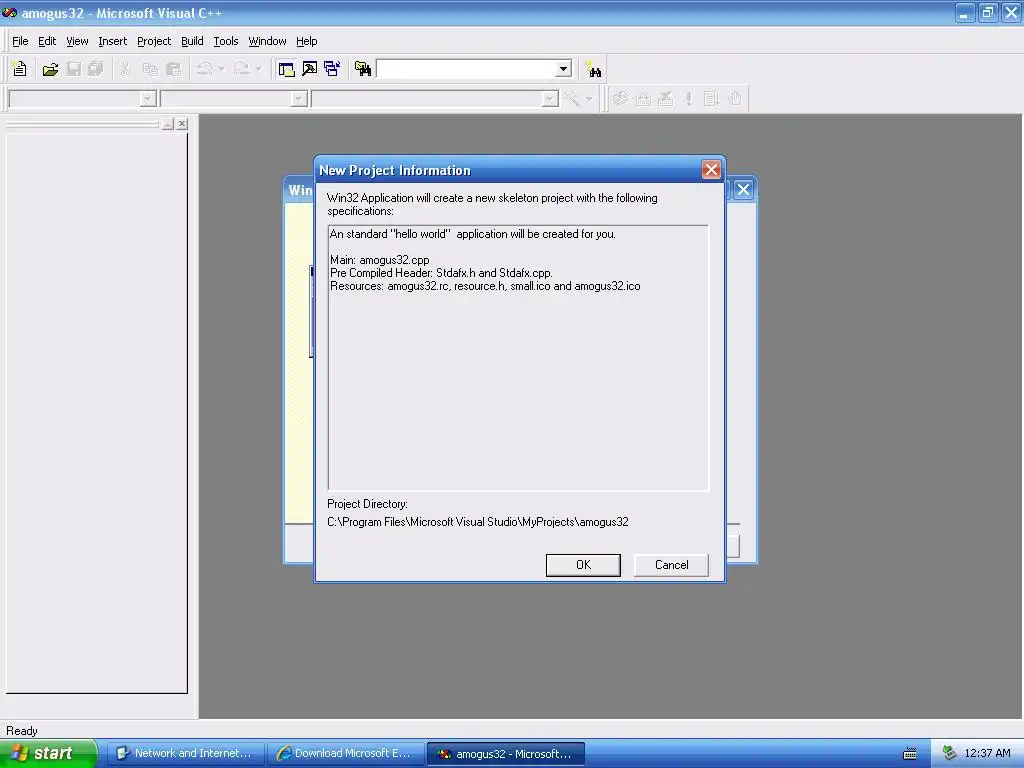Viewport: 1024px width, 768px height.
Task: Click the Go debug icon
Action: pyautogui.click(x=711, y=99)
